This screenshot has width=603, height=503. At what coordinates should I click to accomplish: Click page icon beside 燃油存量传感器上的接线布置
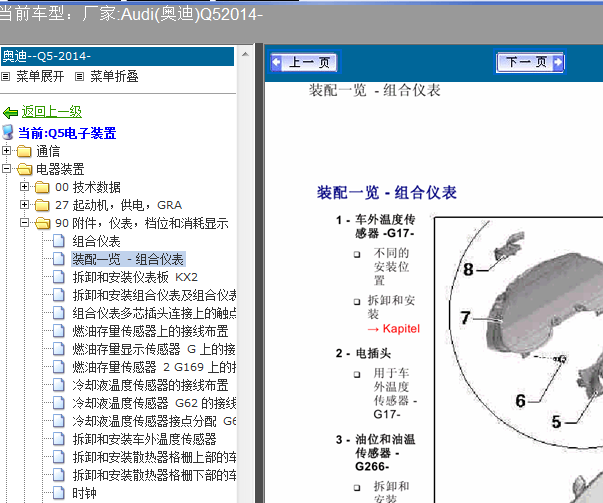tap(58, 331)
